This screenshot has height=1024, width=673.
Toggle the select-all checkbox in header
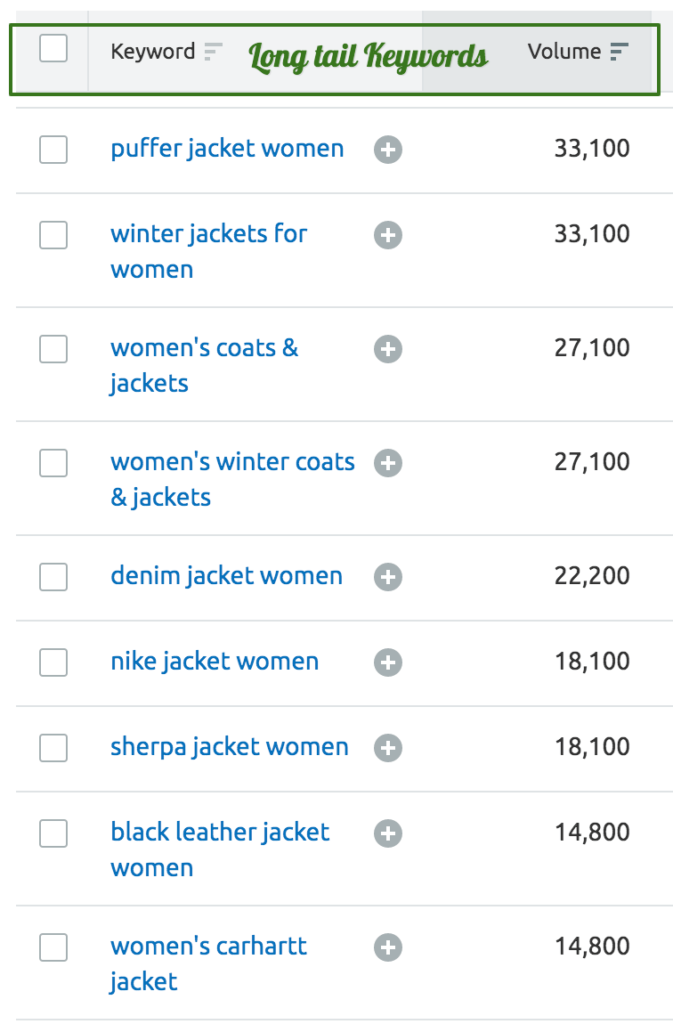coord(54,48)
